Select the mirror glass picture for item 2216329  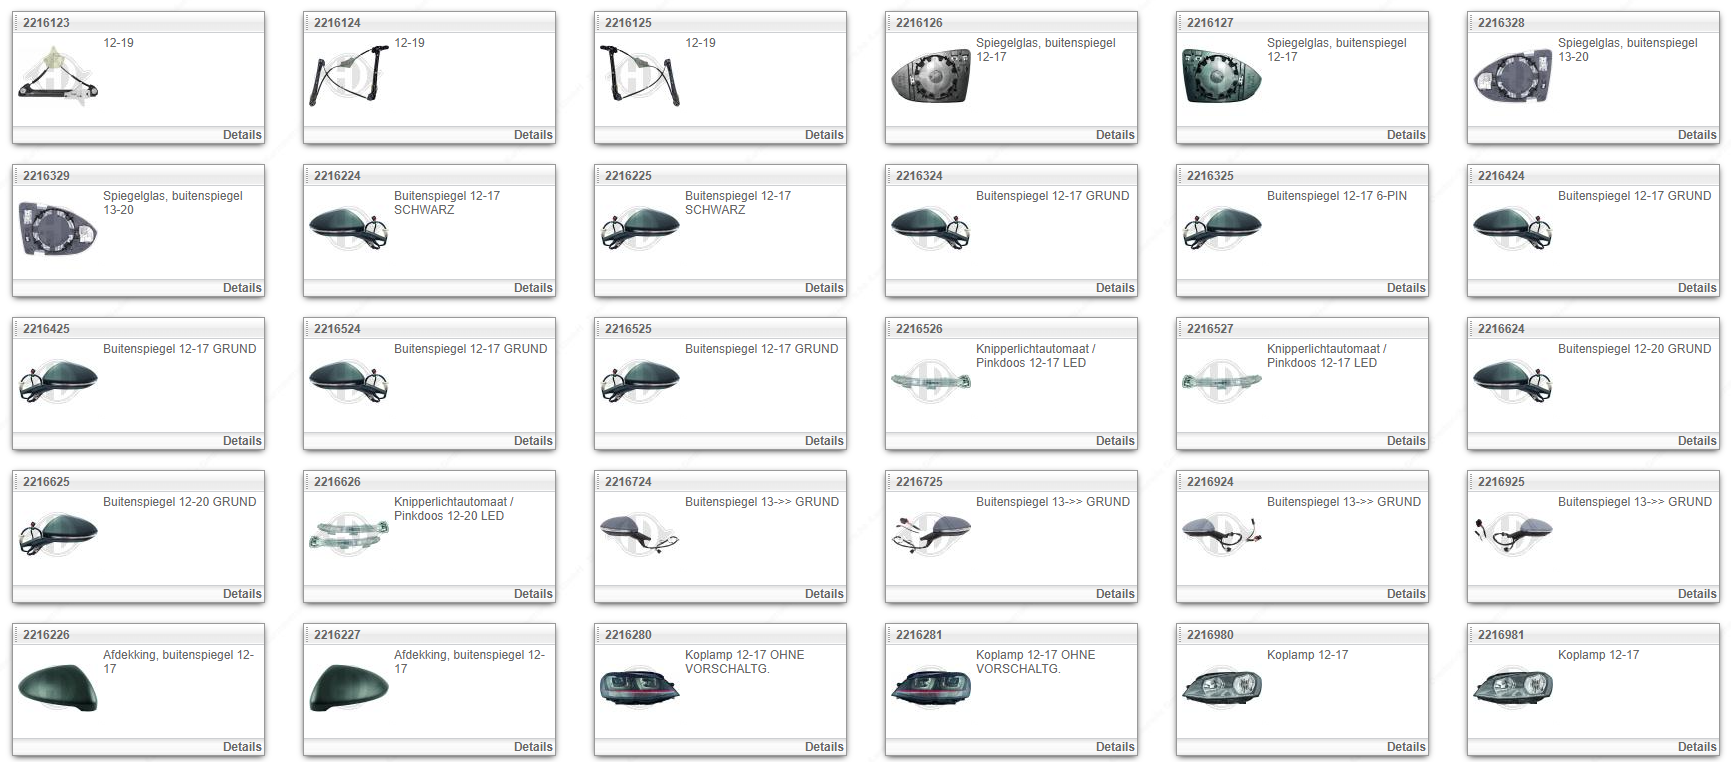(58, 230)
